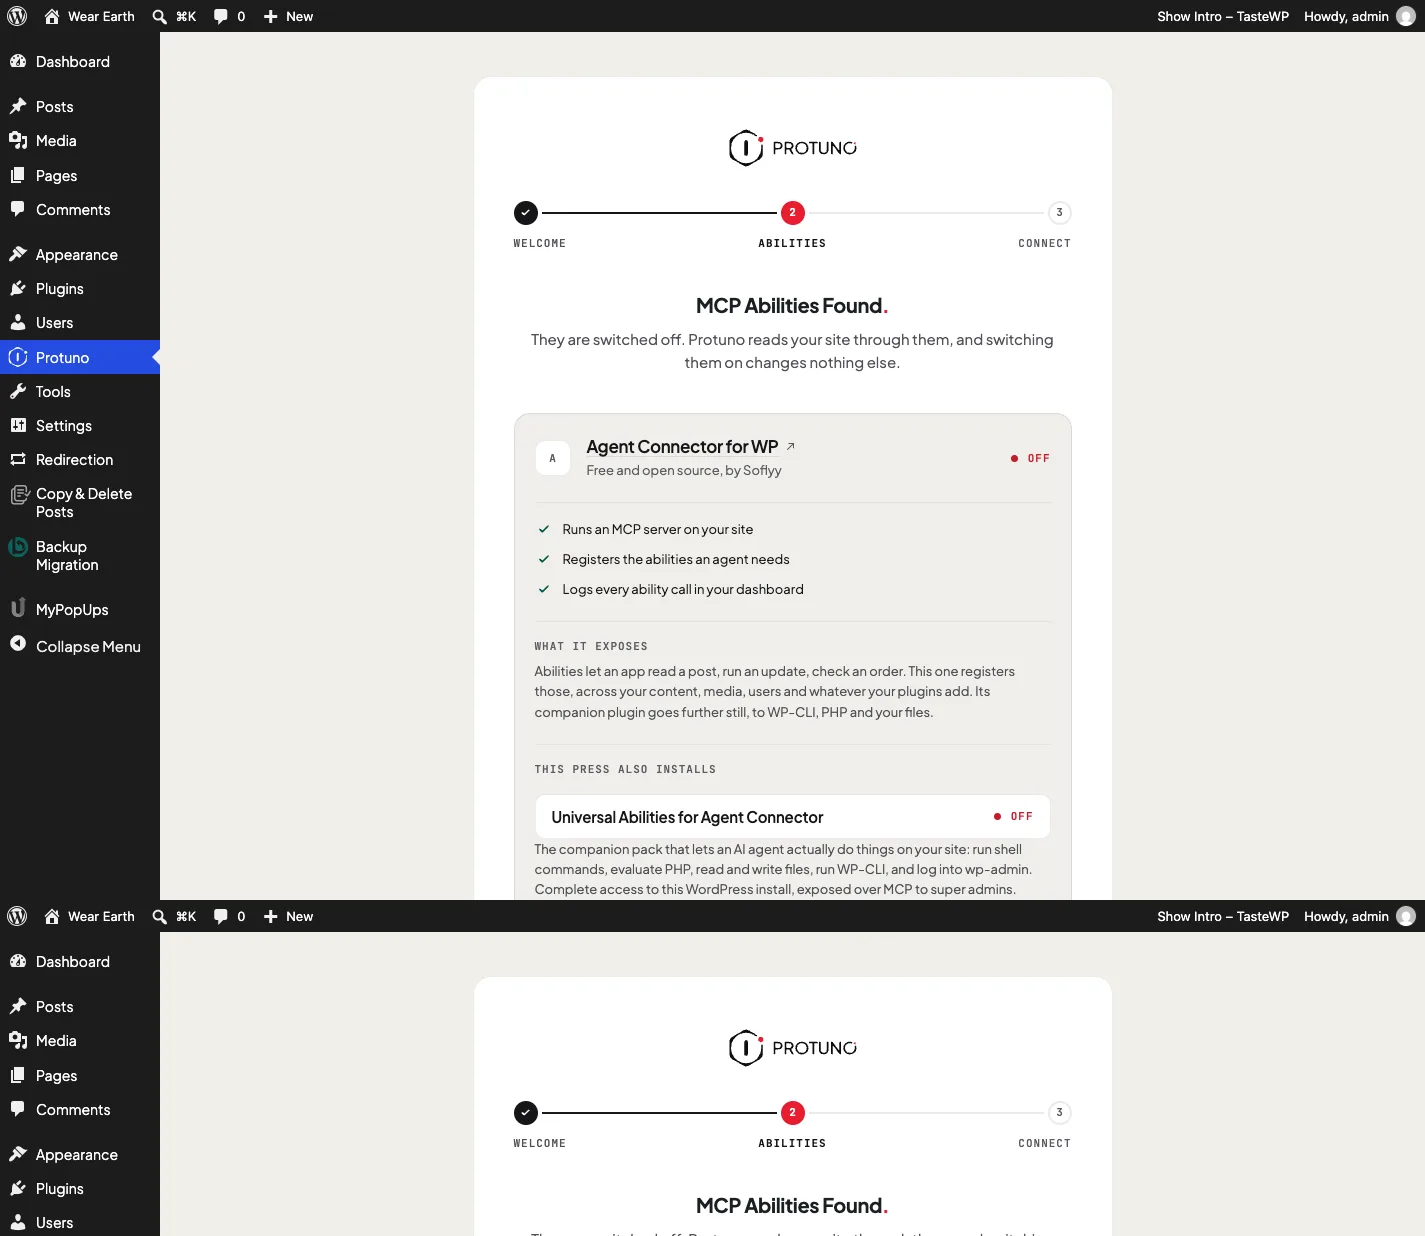Select the Connect step 3 in upper card
This screenshot has width=1425, height=1236.
tap(1059, 212)
